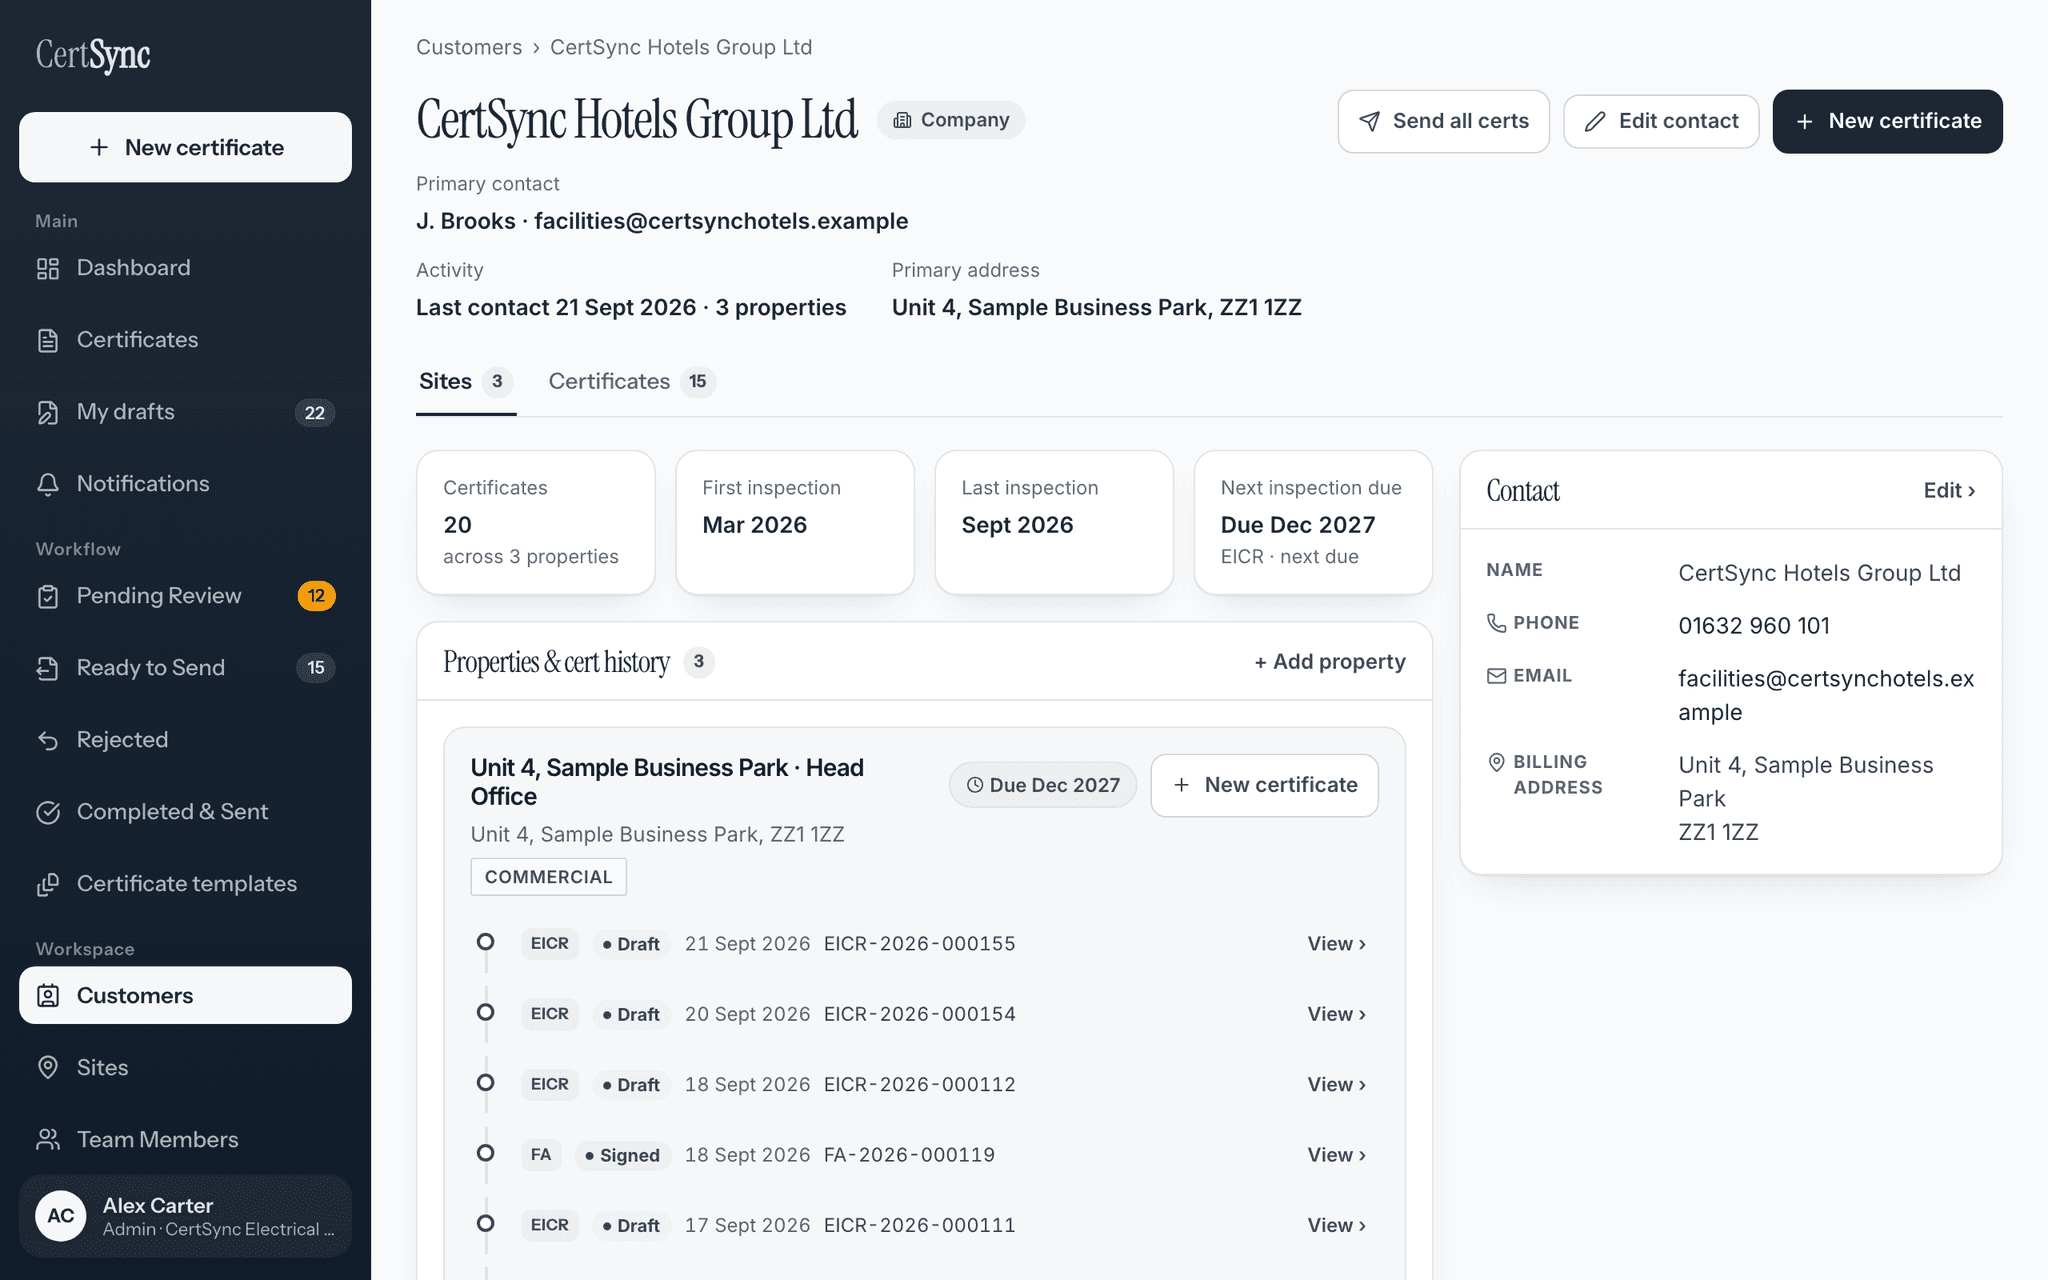2048x1280 pixels.
Task: Click the Certificates document icon in sidebar
Action: [x=48, y=340]
